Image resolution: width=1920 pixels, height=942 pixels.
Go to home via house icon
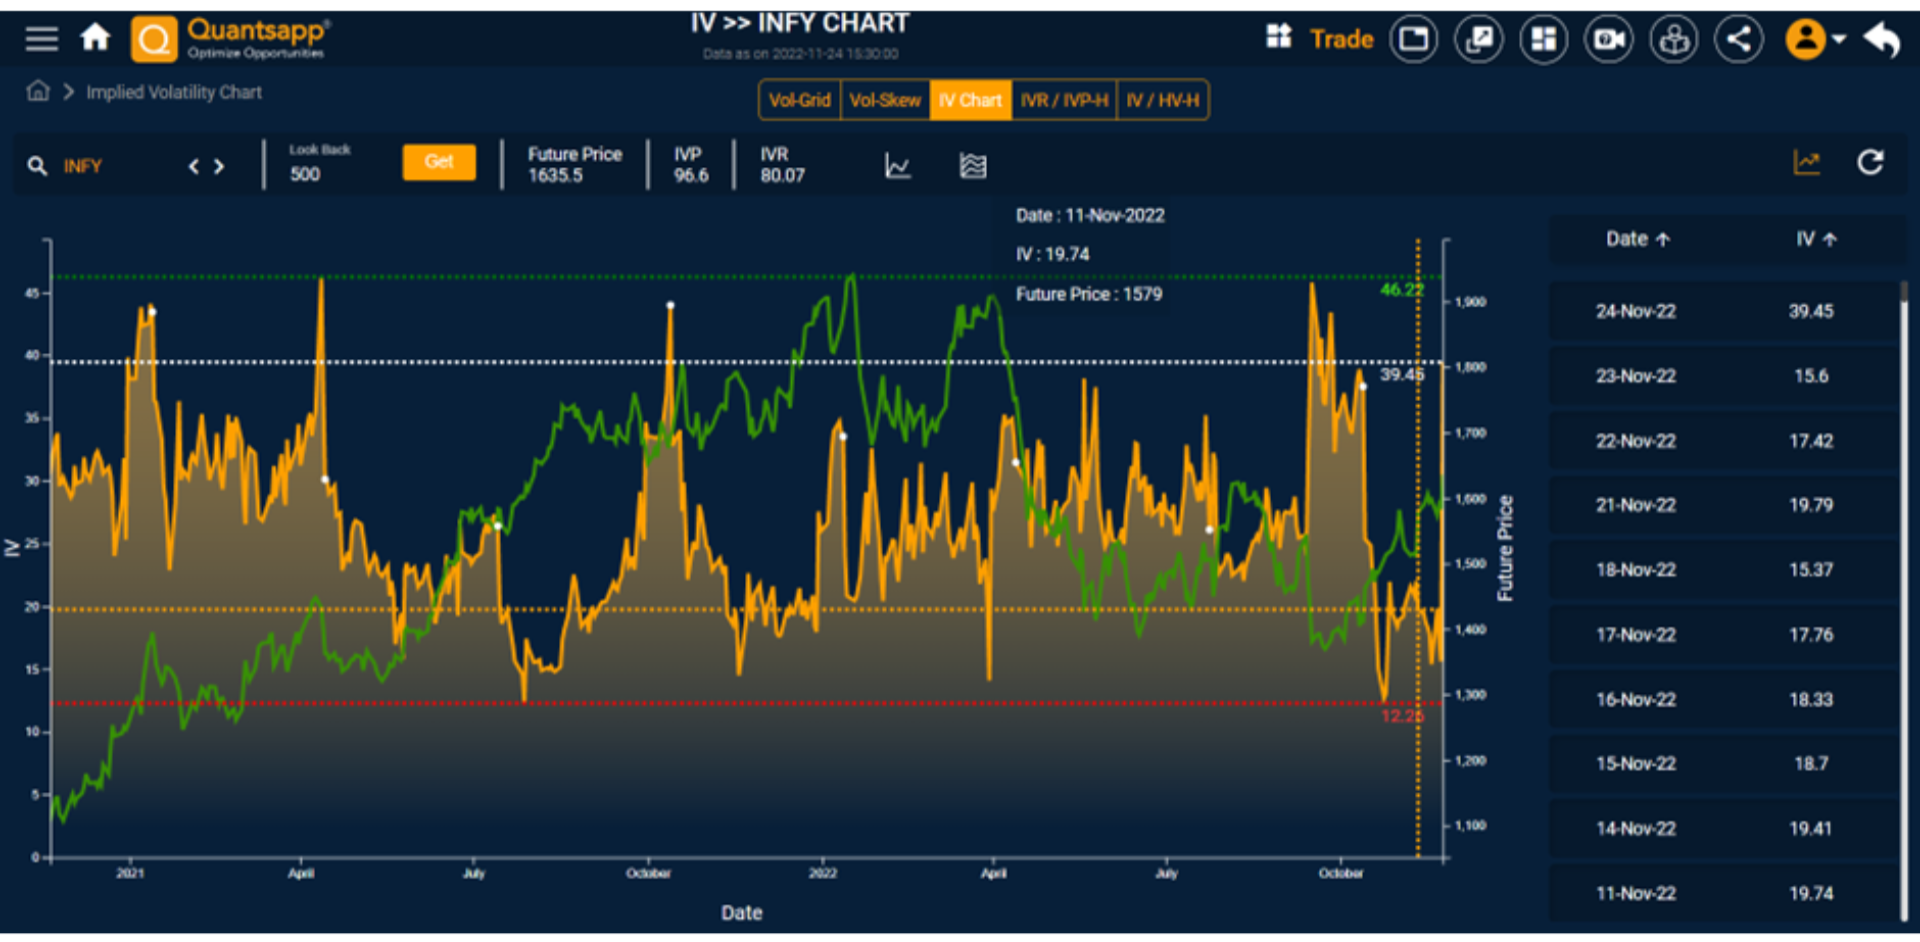(x=95, y=38)
